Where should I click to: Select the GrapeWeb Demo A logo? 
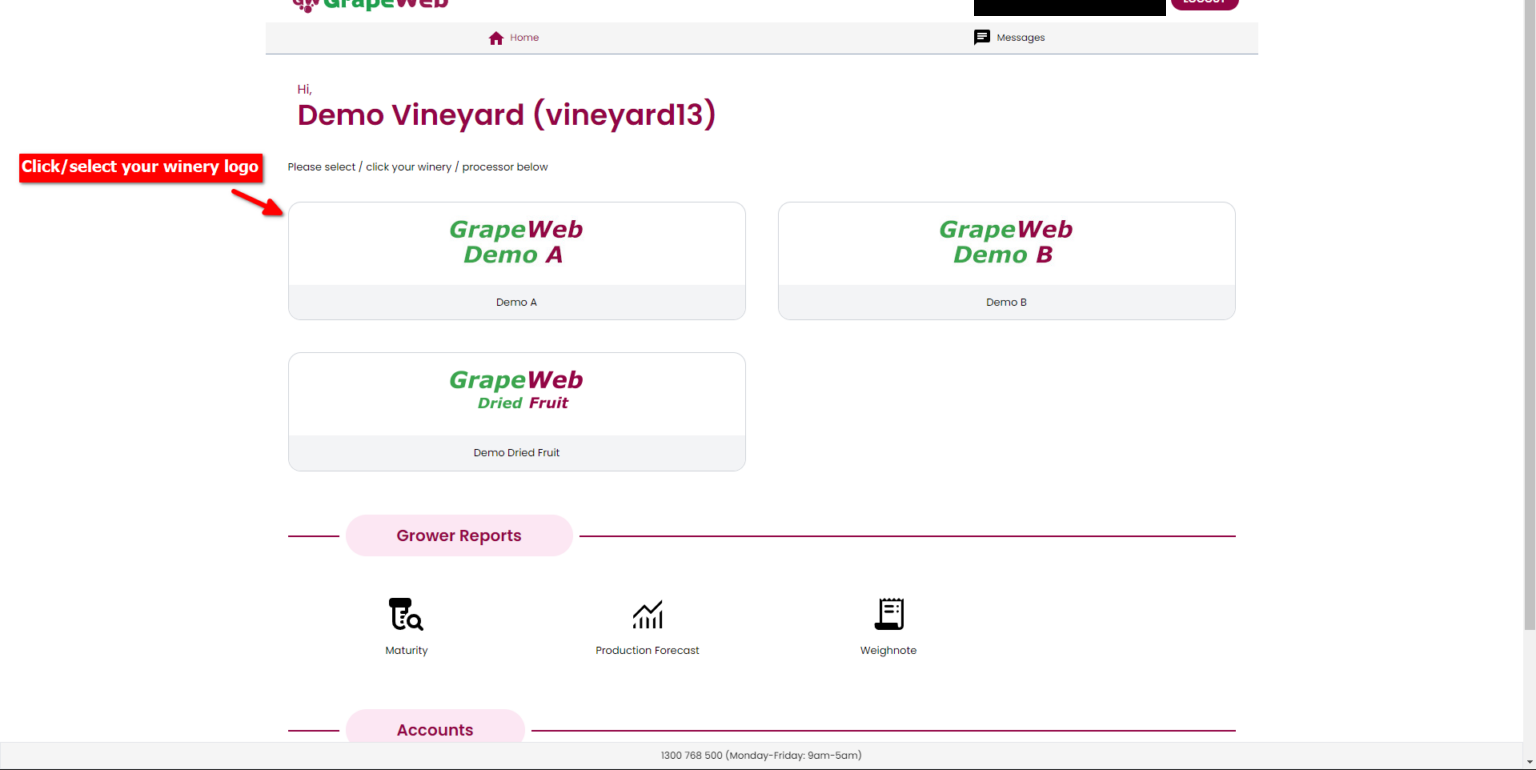coord(516,242)
